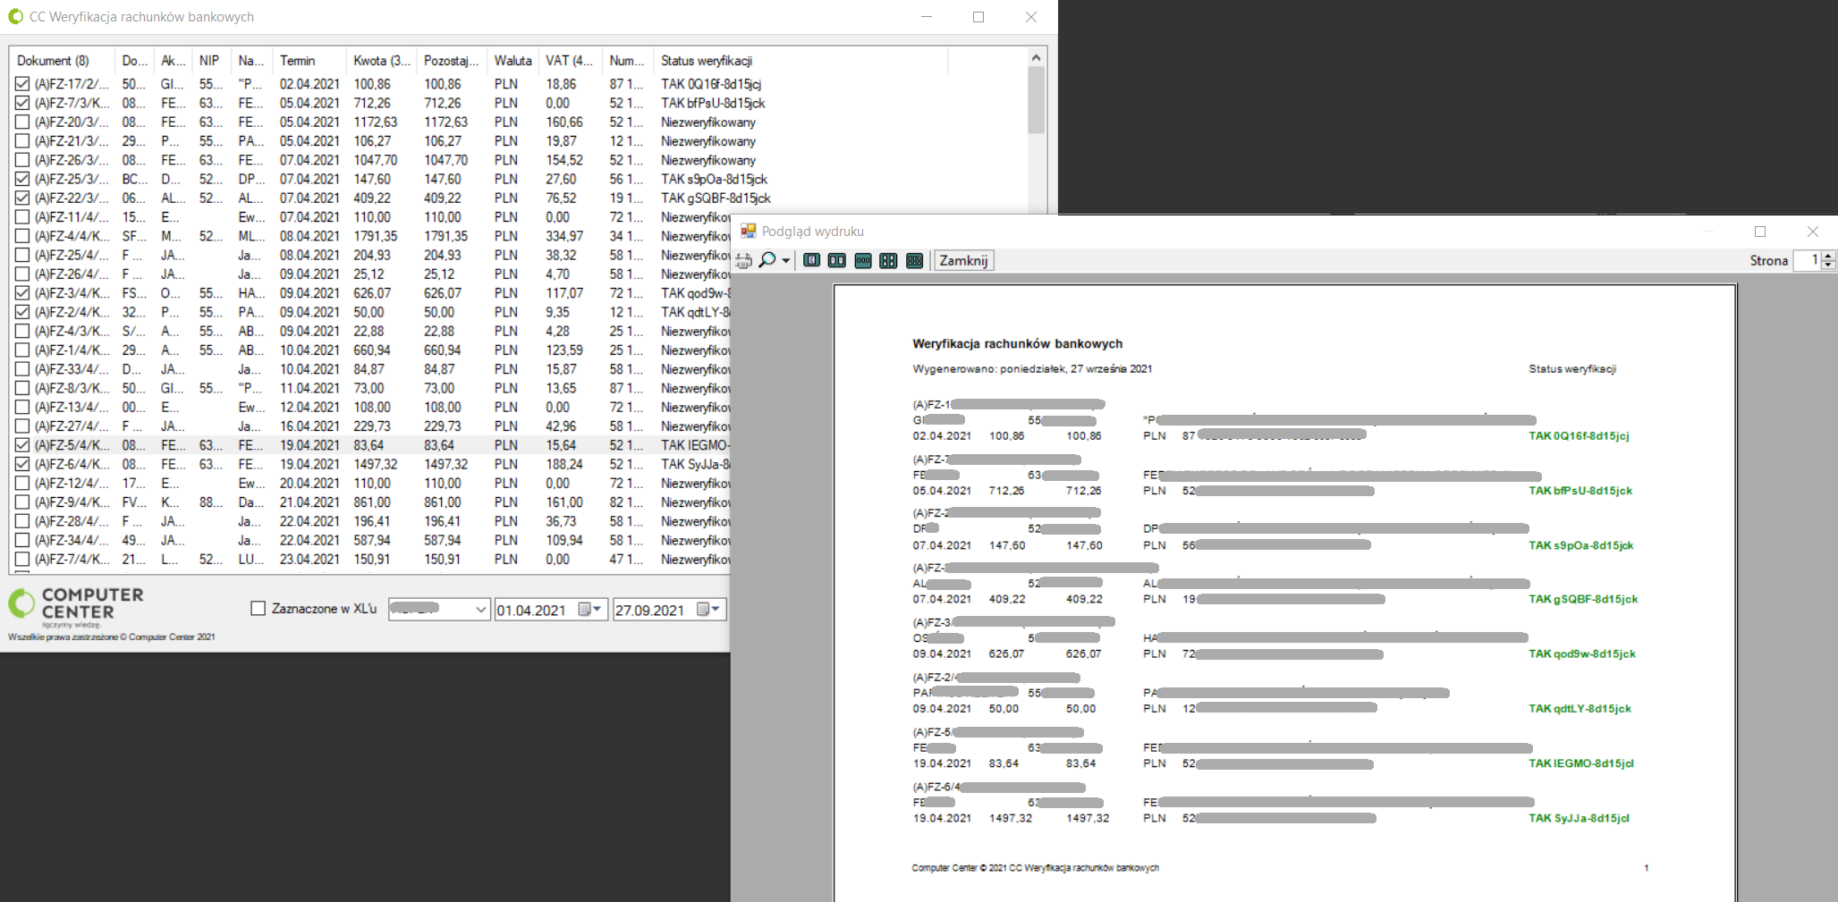1838x902 pixels.
Task: Click the Podgląd wydruku window icon
Action: click(748, 231)
